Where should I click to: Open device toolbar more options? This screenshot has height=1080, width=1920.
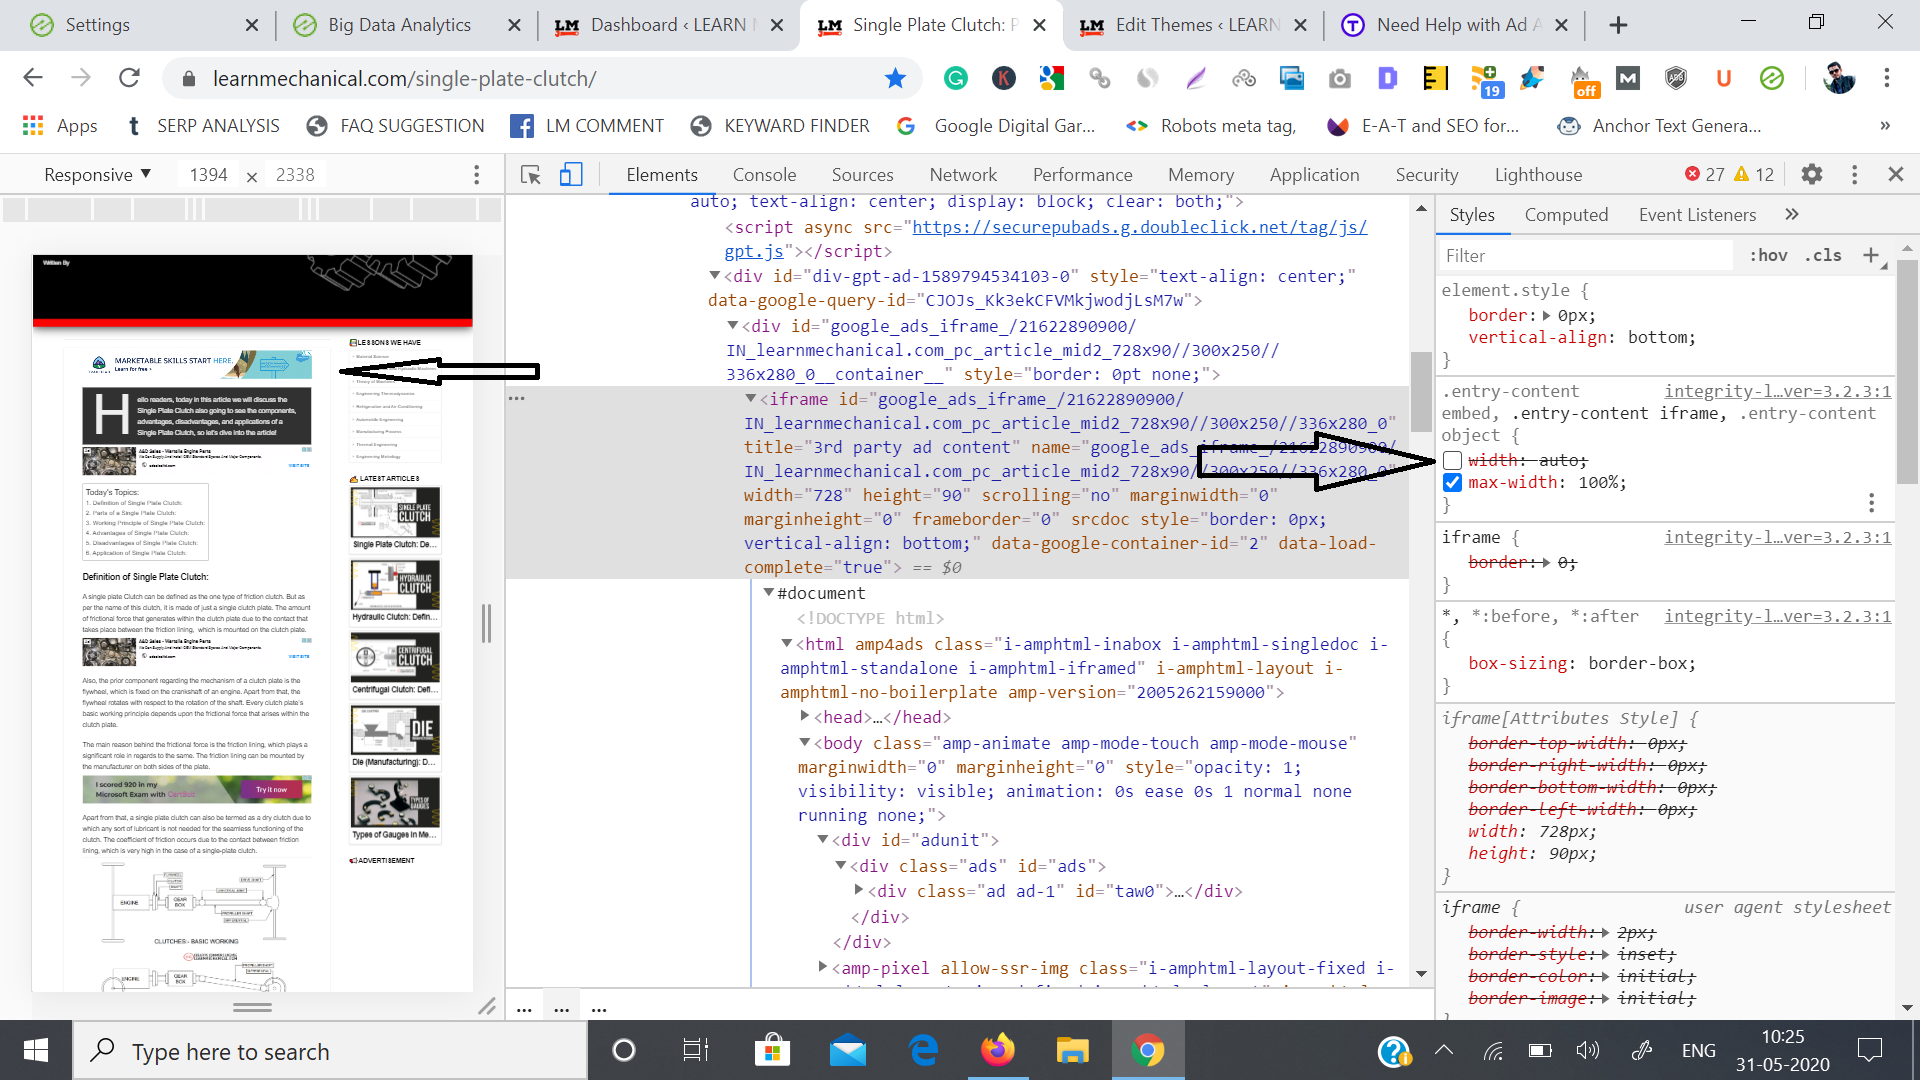click(x=476, y=175)
